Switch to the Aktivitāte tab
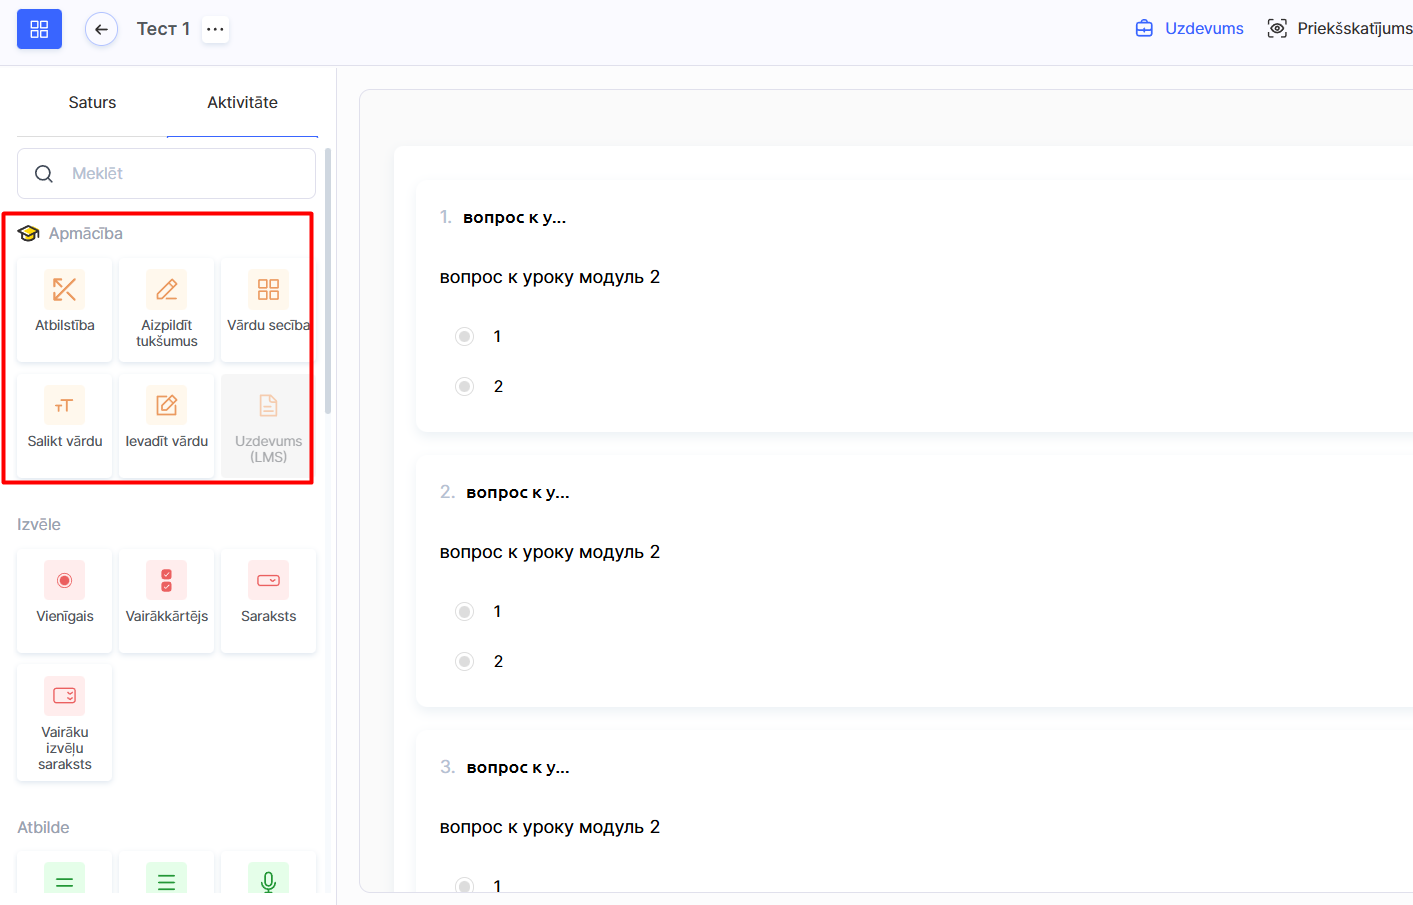This screenshot has height=905, width=1413. (242, 103)
